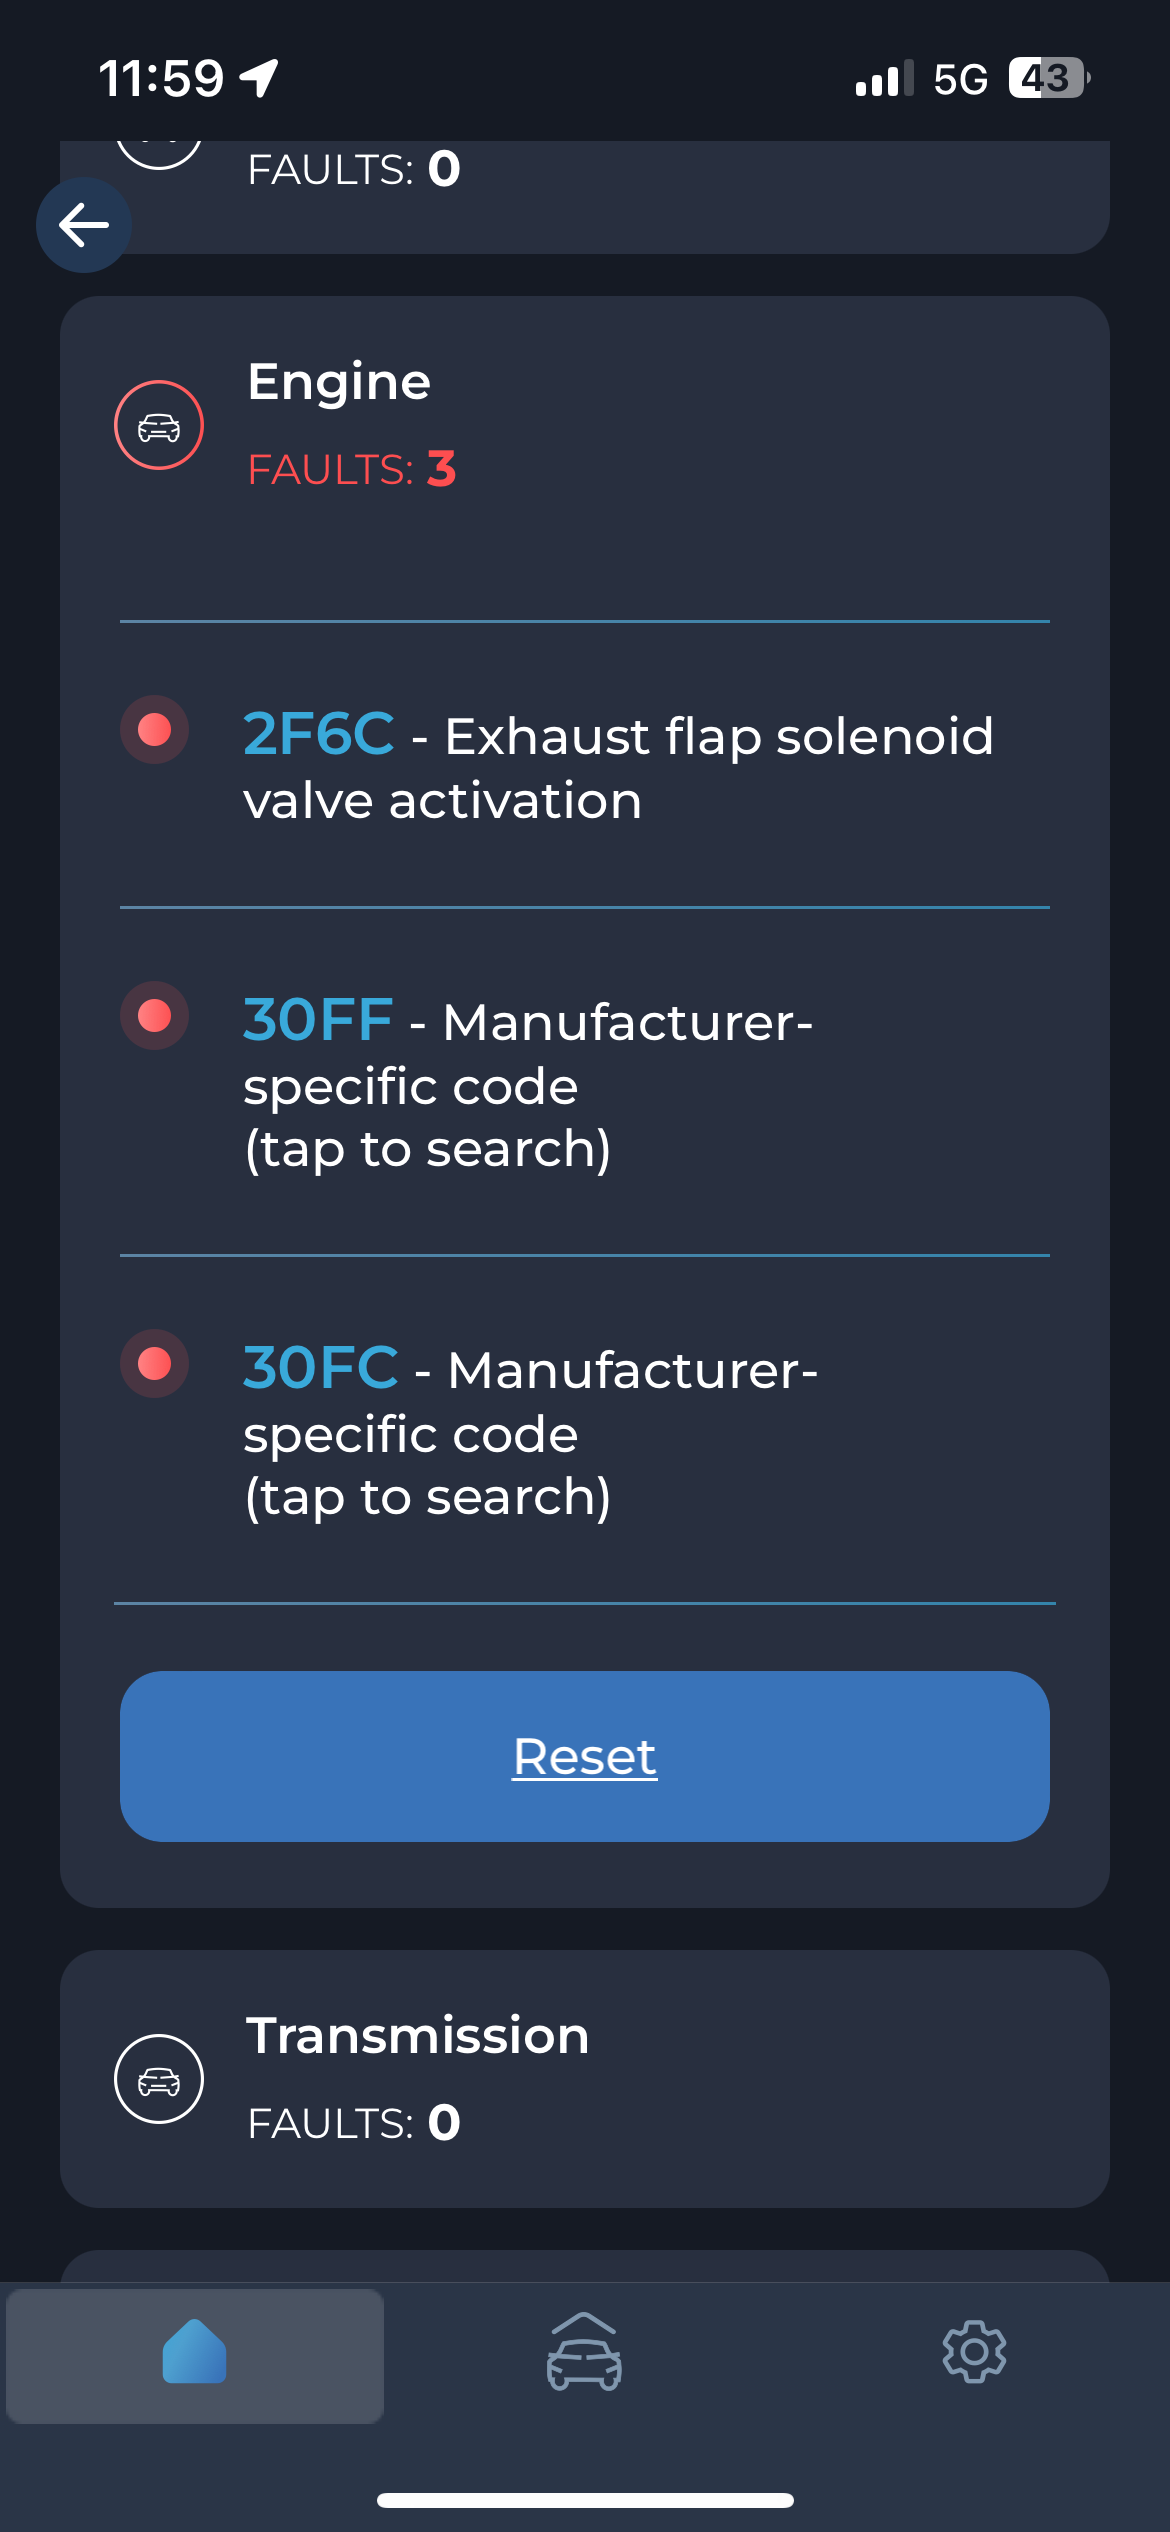
Task: Search the 30FF manufacturer-specific code
Action: coord(318,1020)
